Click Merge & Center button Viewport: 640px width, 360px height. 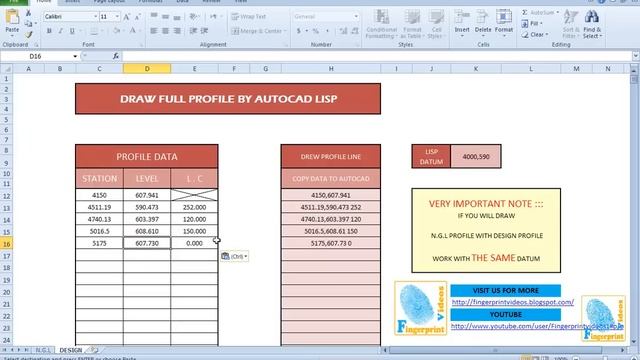[259, 31]
